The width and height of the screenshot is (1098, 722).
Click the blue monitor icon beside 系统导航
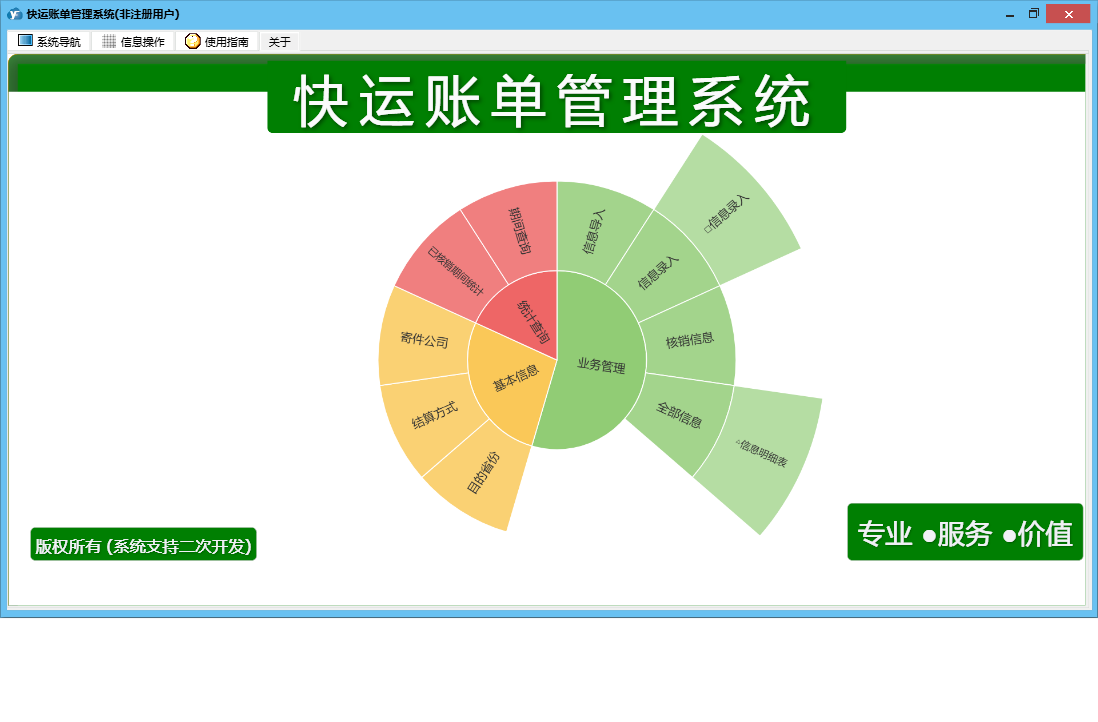pyautogui.click(x=25, y=41)
